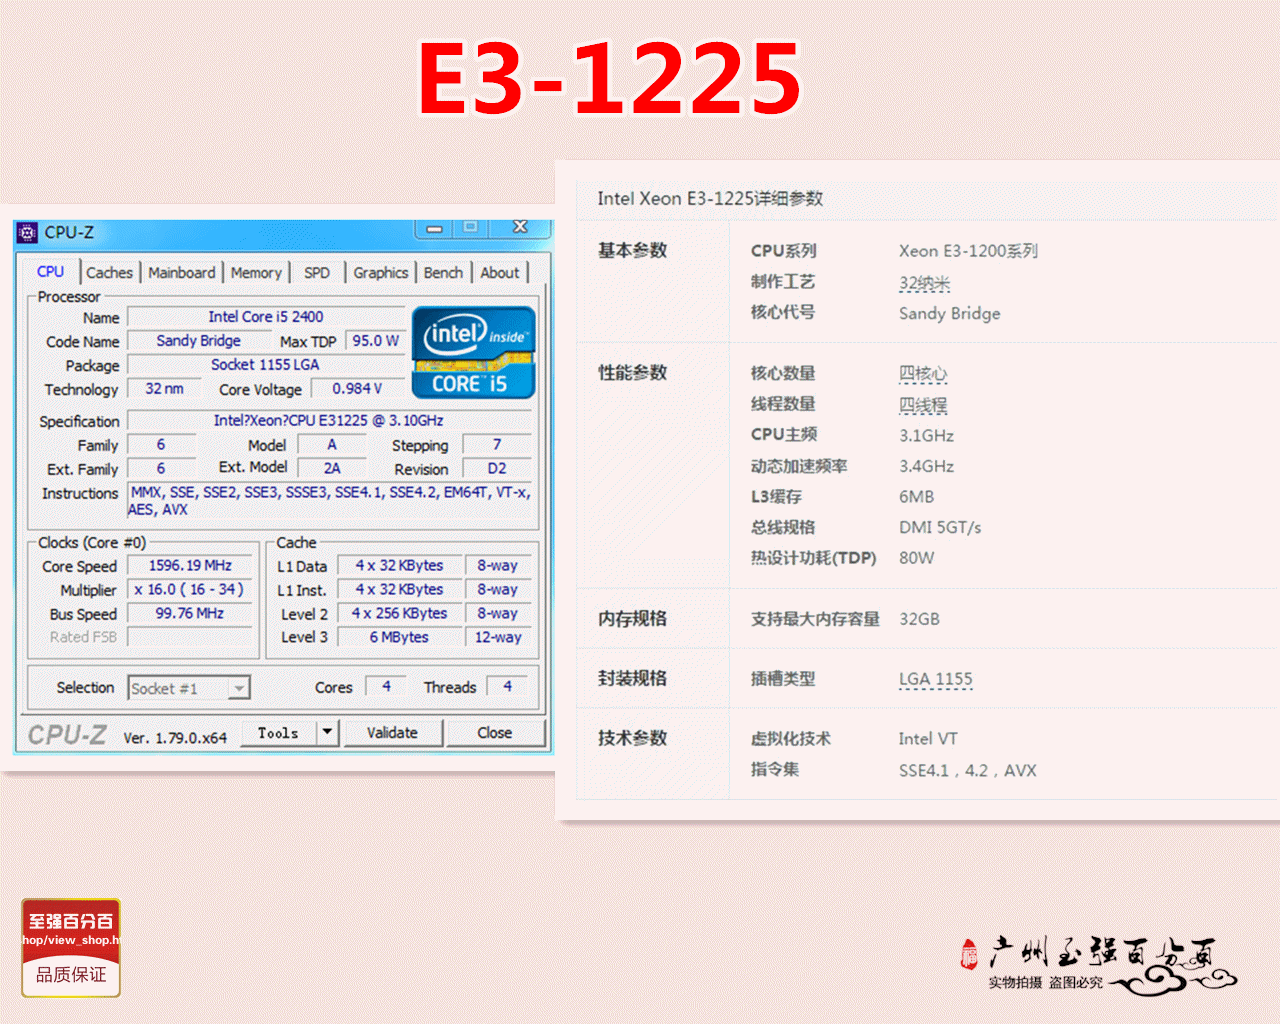Open the Bench tab
Image resolution: width=1280 pixels, height=1024 pixels.
443,272
